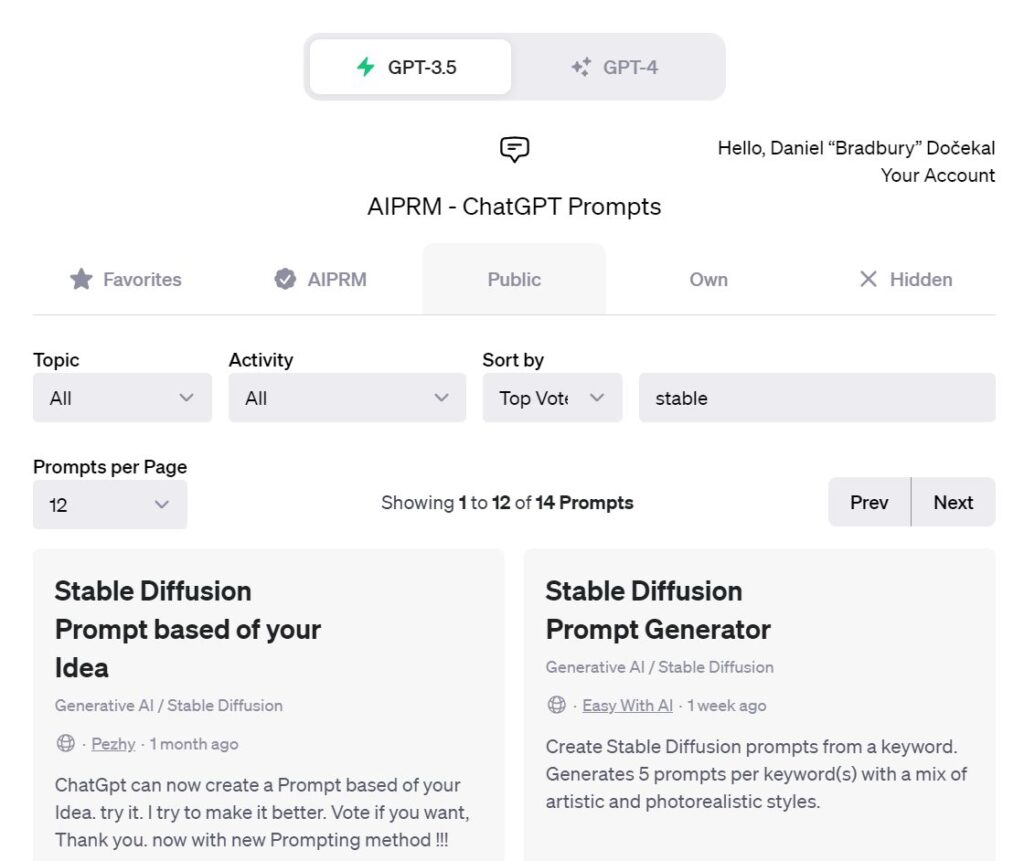1024x861 pixels.
Task: Go to the Next page of prompts
Action: (x=953, y=502)
